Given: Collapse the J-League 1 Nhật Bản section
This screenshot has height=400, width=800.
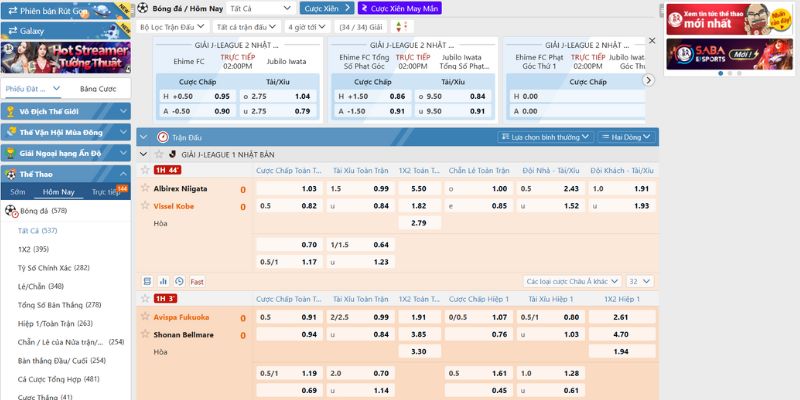Looking at the screenshot, I should [145, 154].
